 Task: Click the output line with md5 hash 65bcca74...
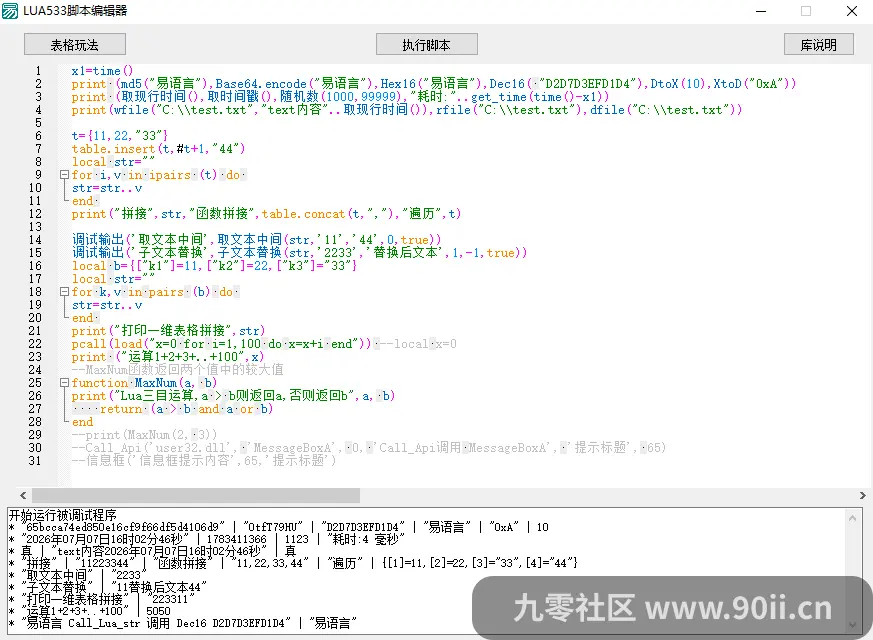(279, 527)
